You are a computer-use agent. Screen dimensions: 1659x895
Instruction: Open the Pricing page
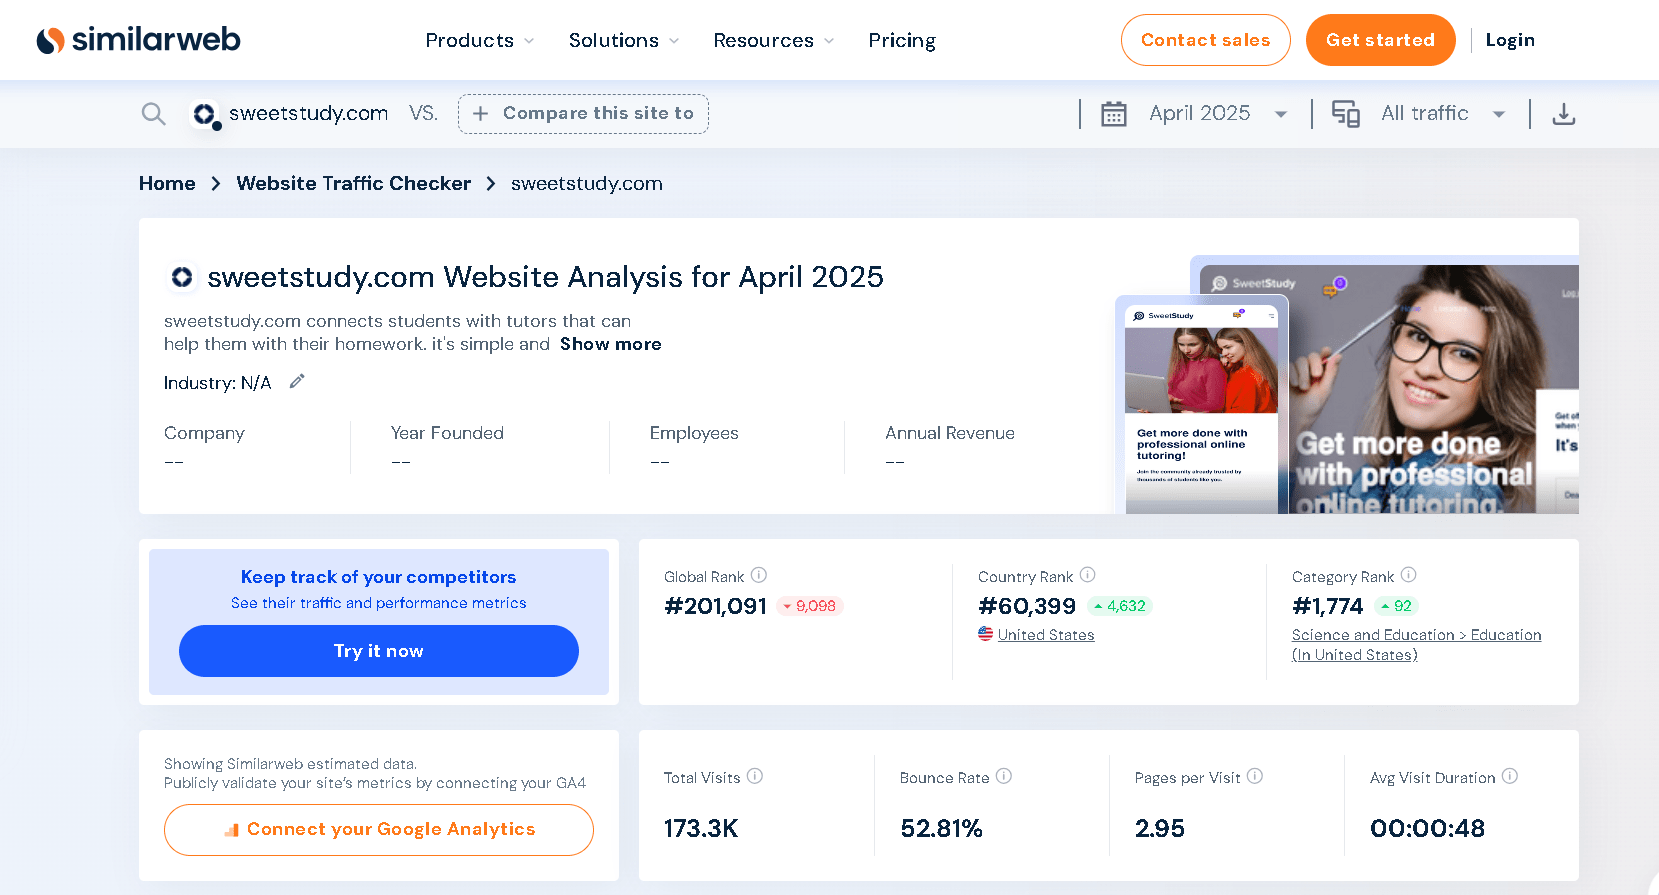901,41
